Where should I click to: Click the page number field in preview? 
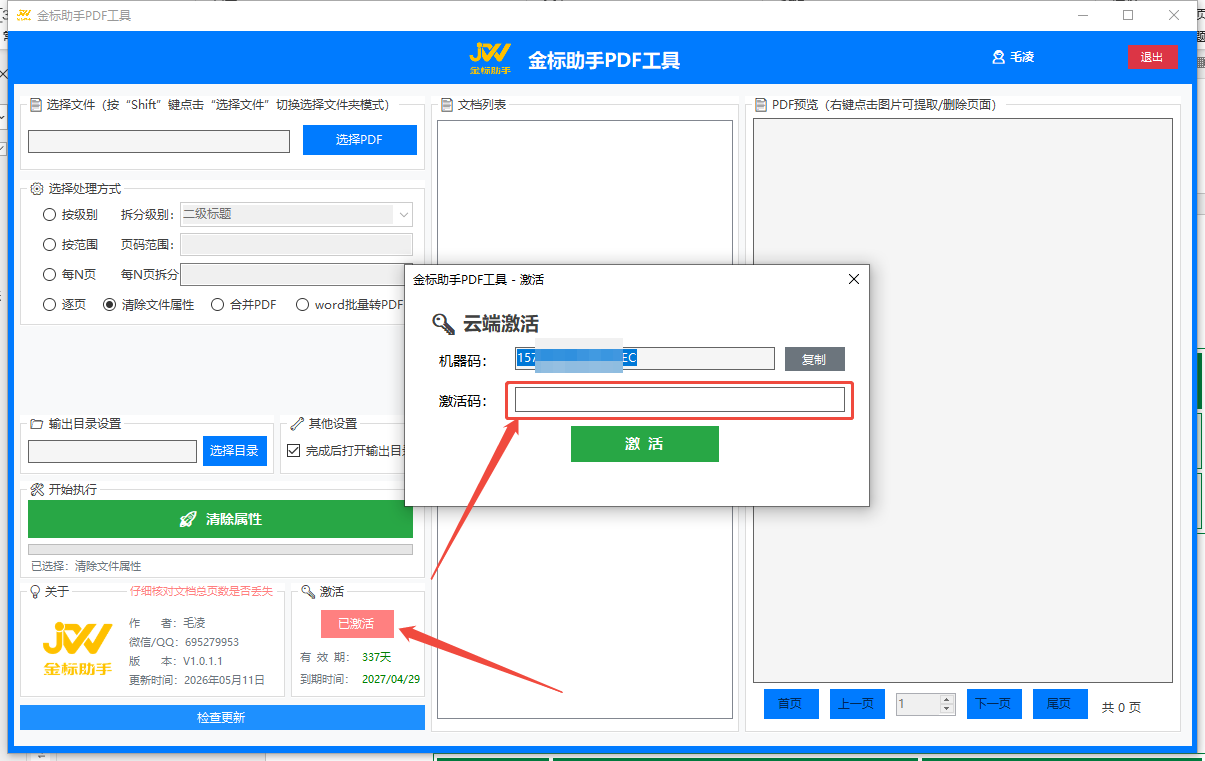point(918,704)
